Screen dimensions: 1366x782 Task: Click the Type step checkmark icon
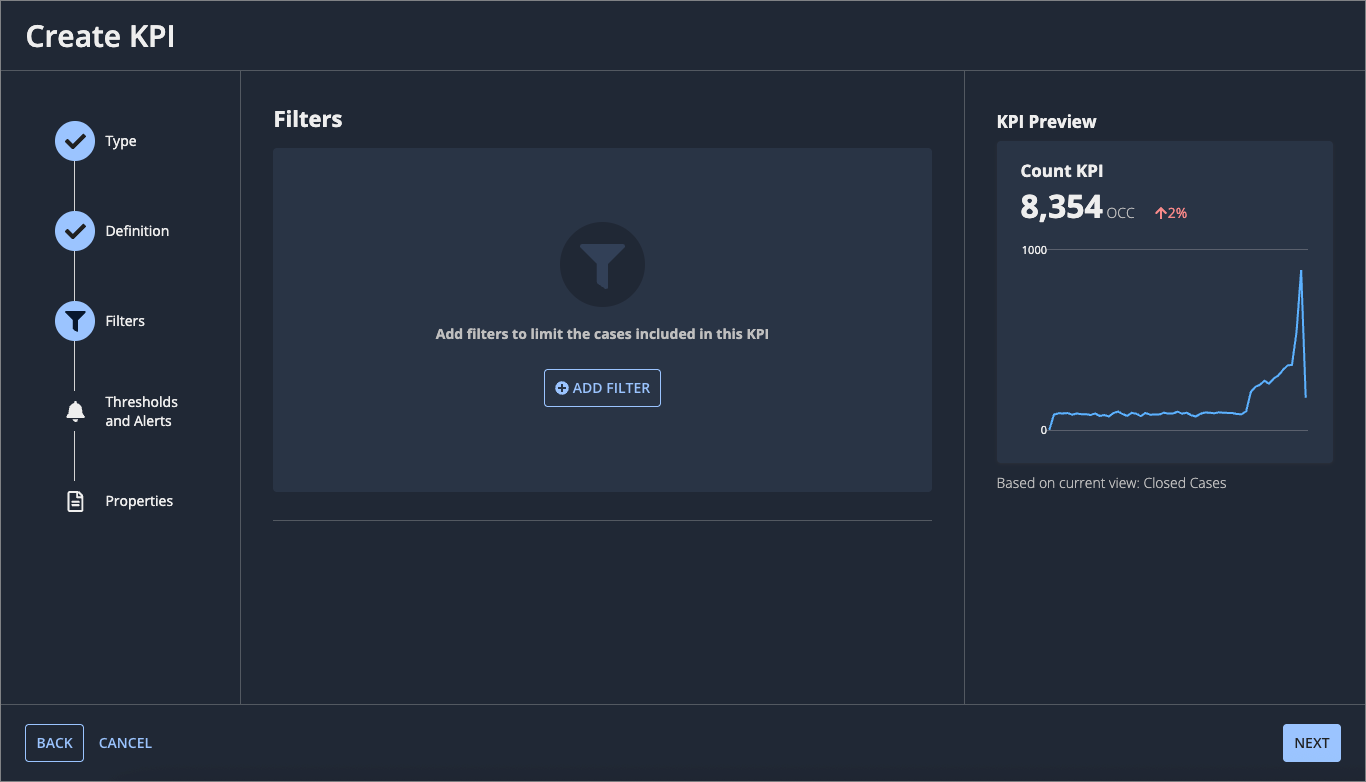(75, 141)
